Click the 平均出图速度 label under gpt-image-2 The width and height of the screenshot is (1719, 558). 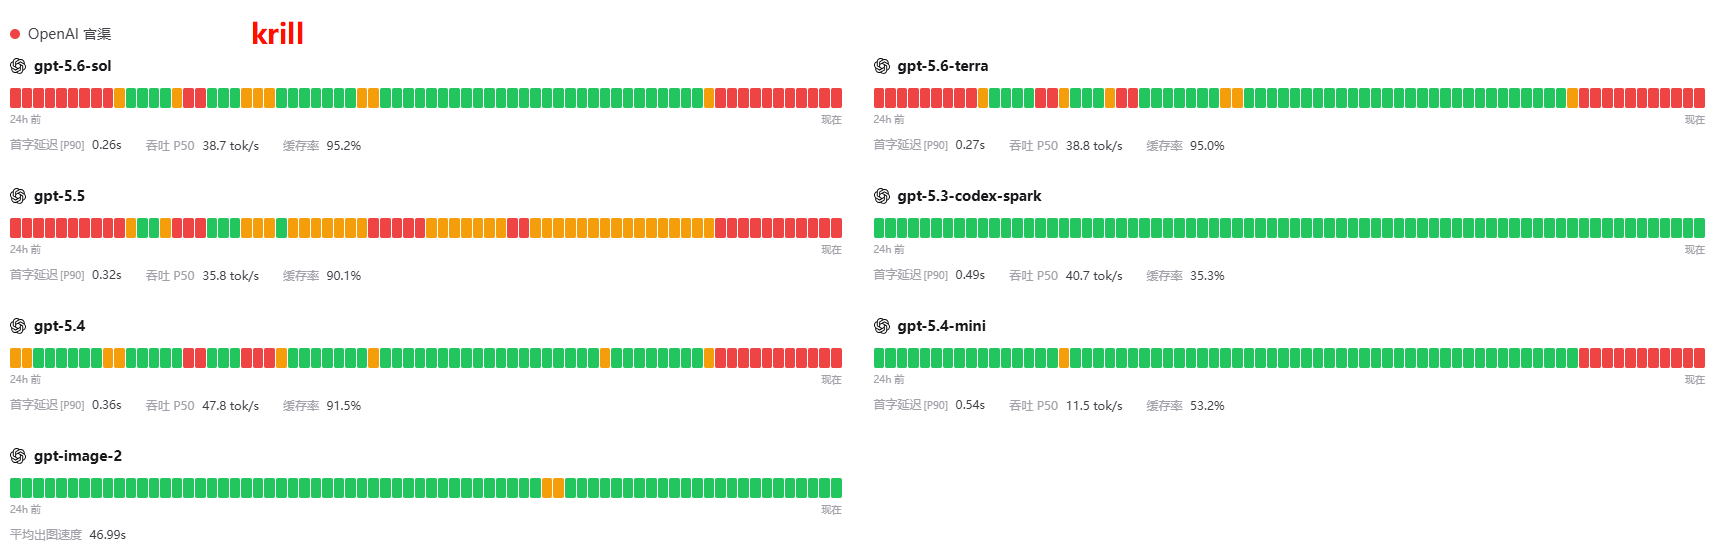click(46, 535)
